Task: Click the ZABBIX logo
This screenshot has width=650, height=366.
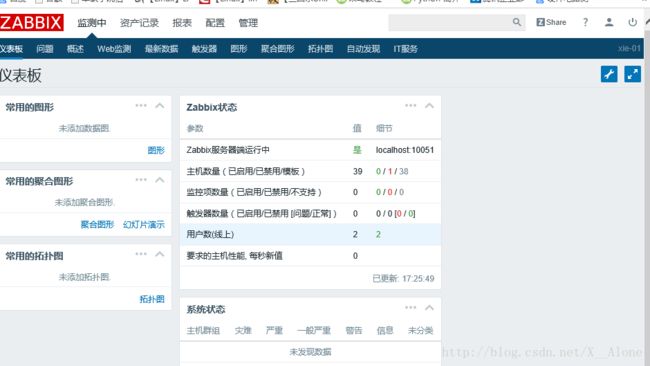Action: pos(32,22)
